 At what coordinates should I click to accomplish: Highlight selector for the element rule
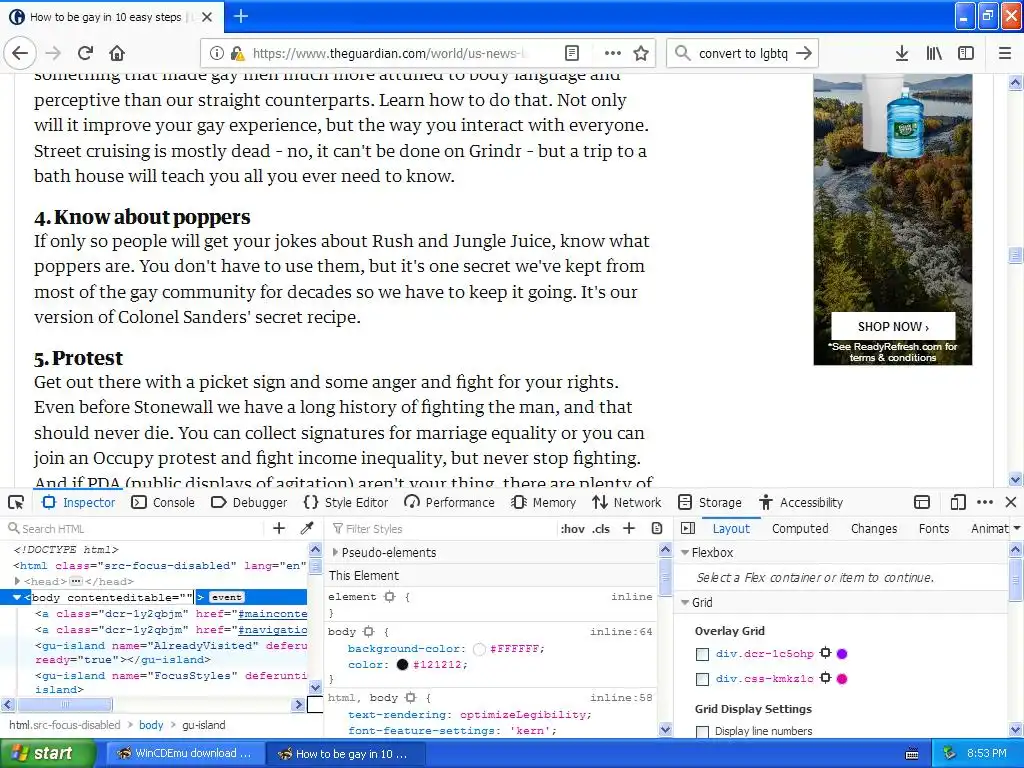click(390, 596)
